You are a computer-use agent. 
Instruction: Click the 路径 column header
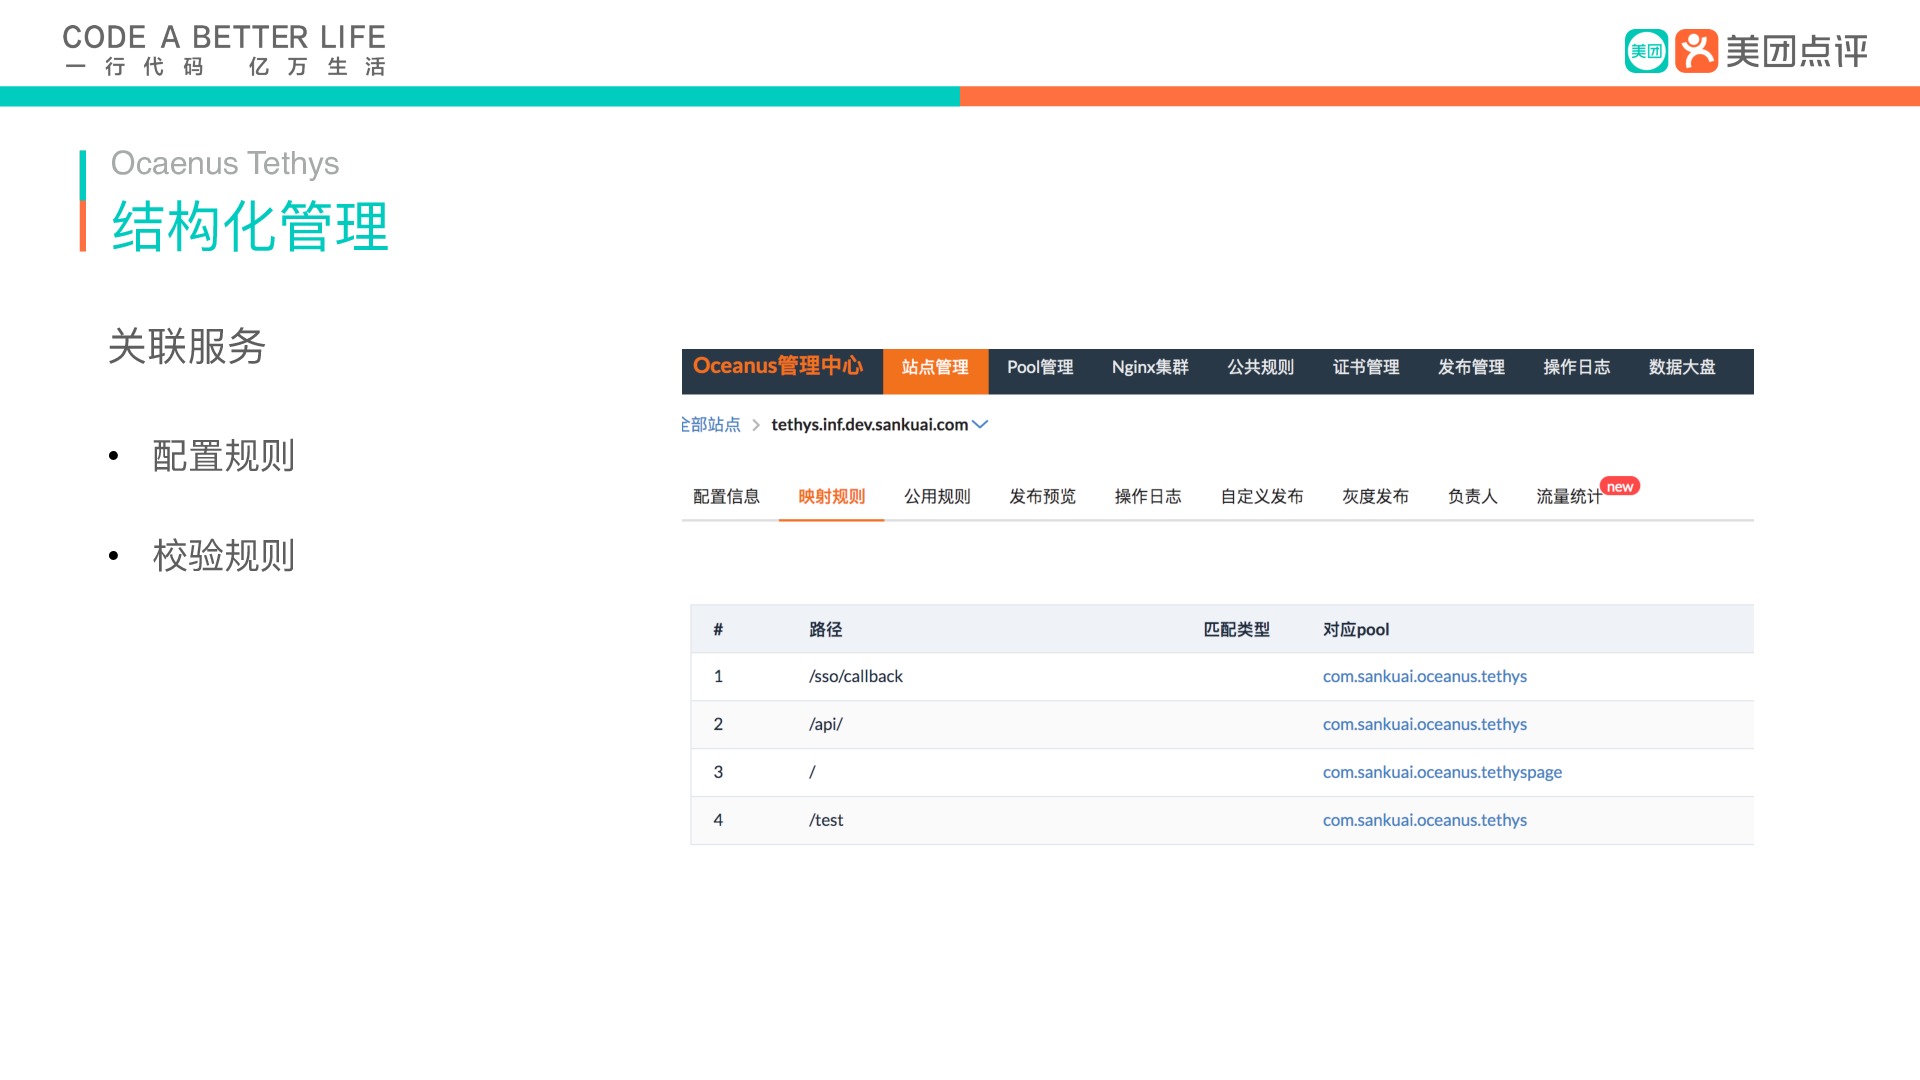pos(825,629)
